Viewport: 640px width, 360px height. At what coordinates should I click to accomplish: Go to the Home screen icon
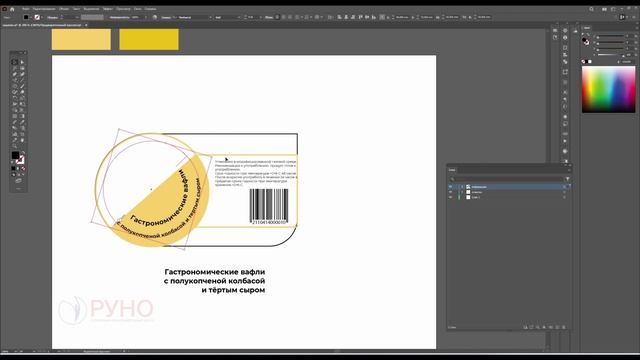tap(12, 9)
